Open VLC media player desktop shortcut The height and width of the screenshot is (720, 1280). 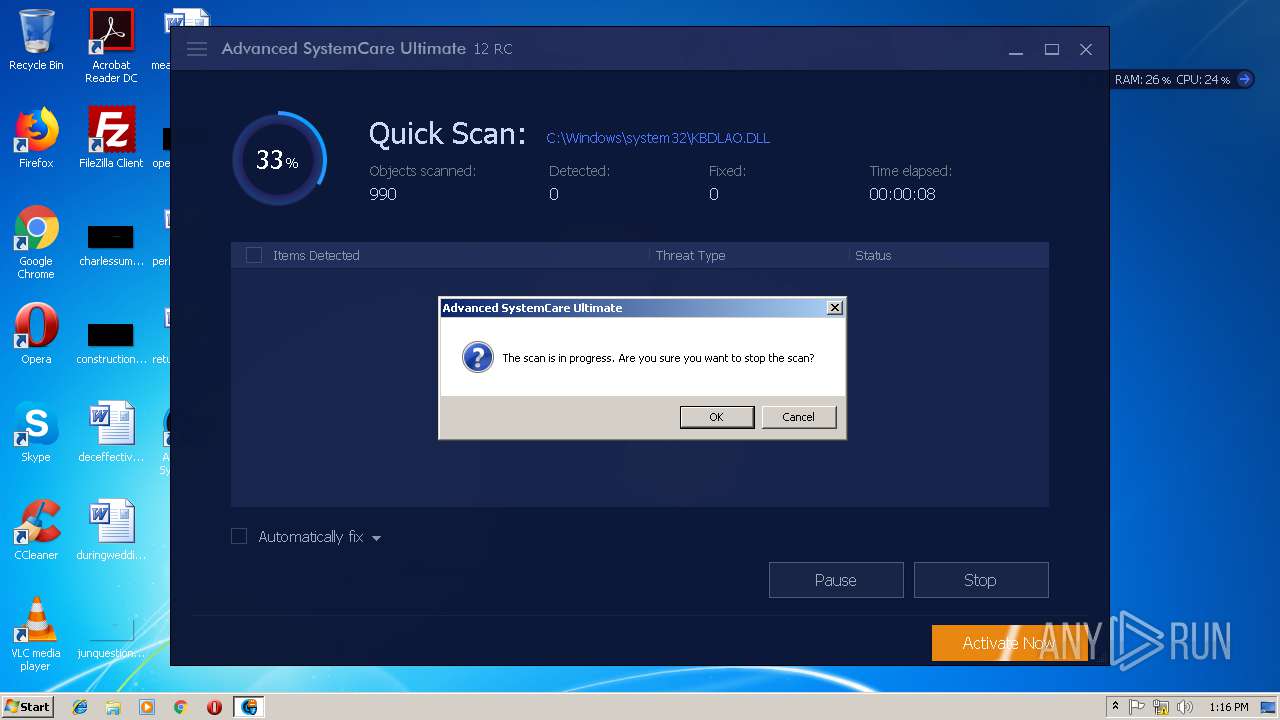[x=36, y=634]
